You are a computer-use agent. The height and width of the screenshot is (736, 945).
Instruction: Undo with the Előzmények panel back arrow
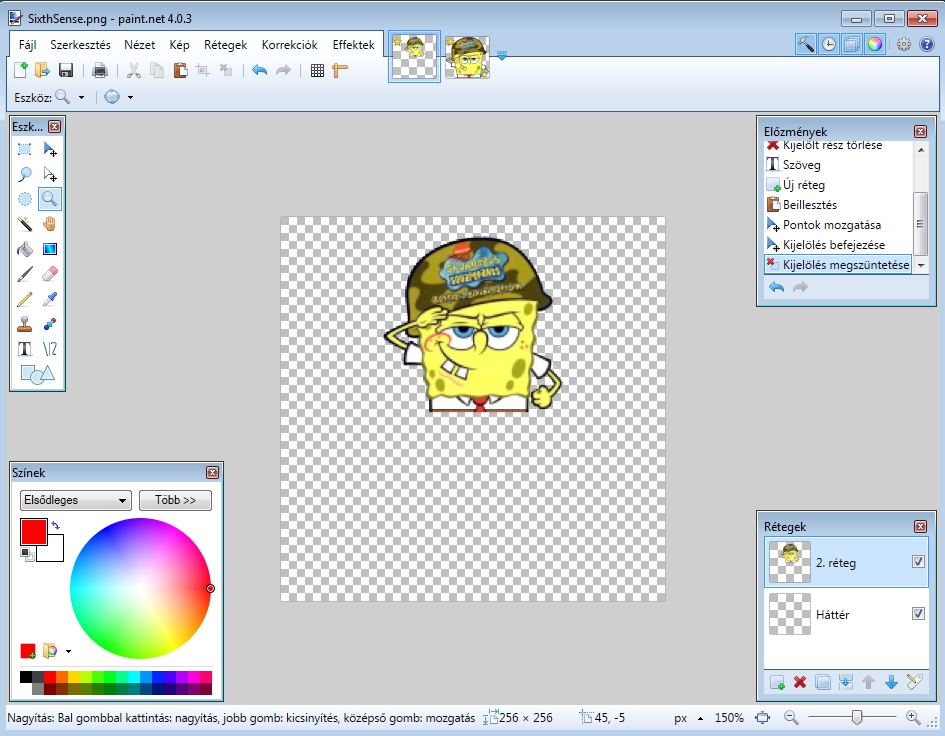pos(776,287)
